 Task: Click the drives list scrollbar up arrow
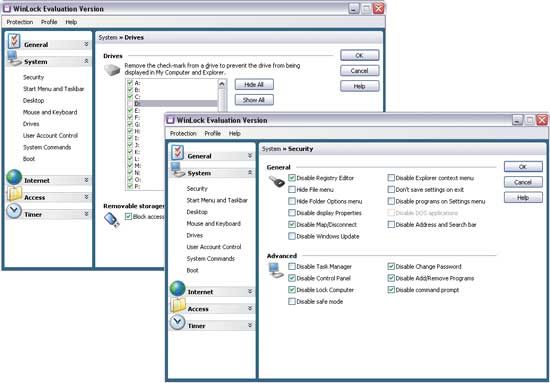222,83
